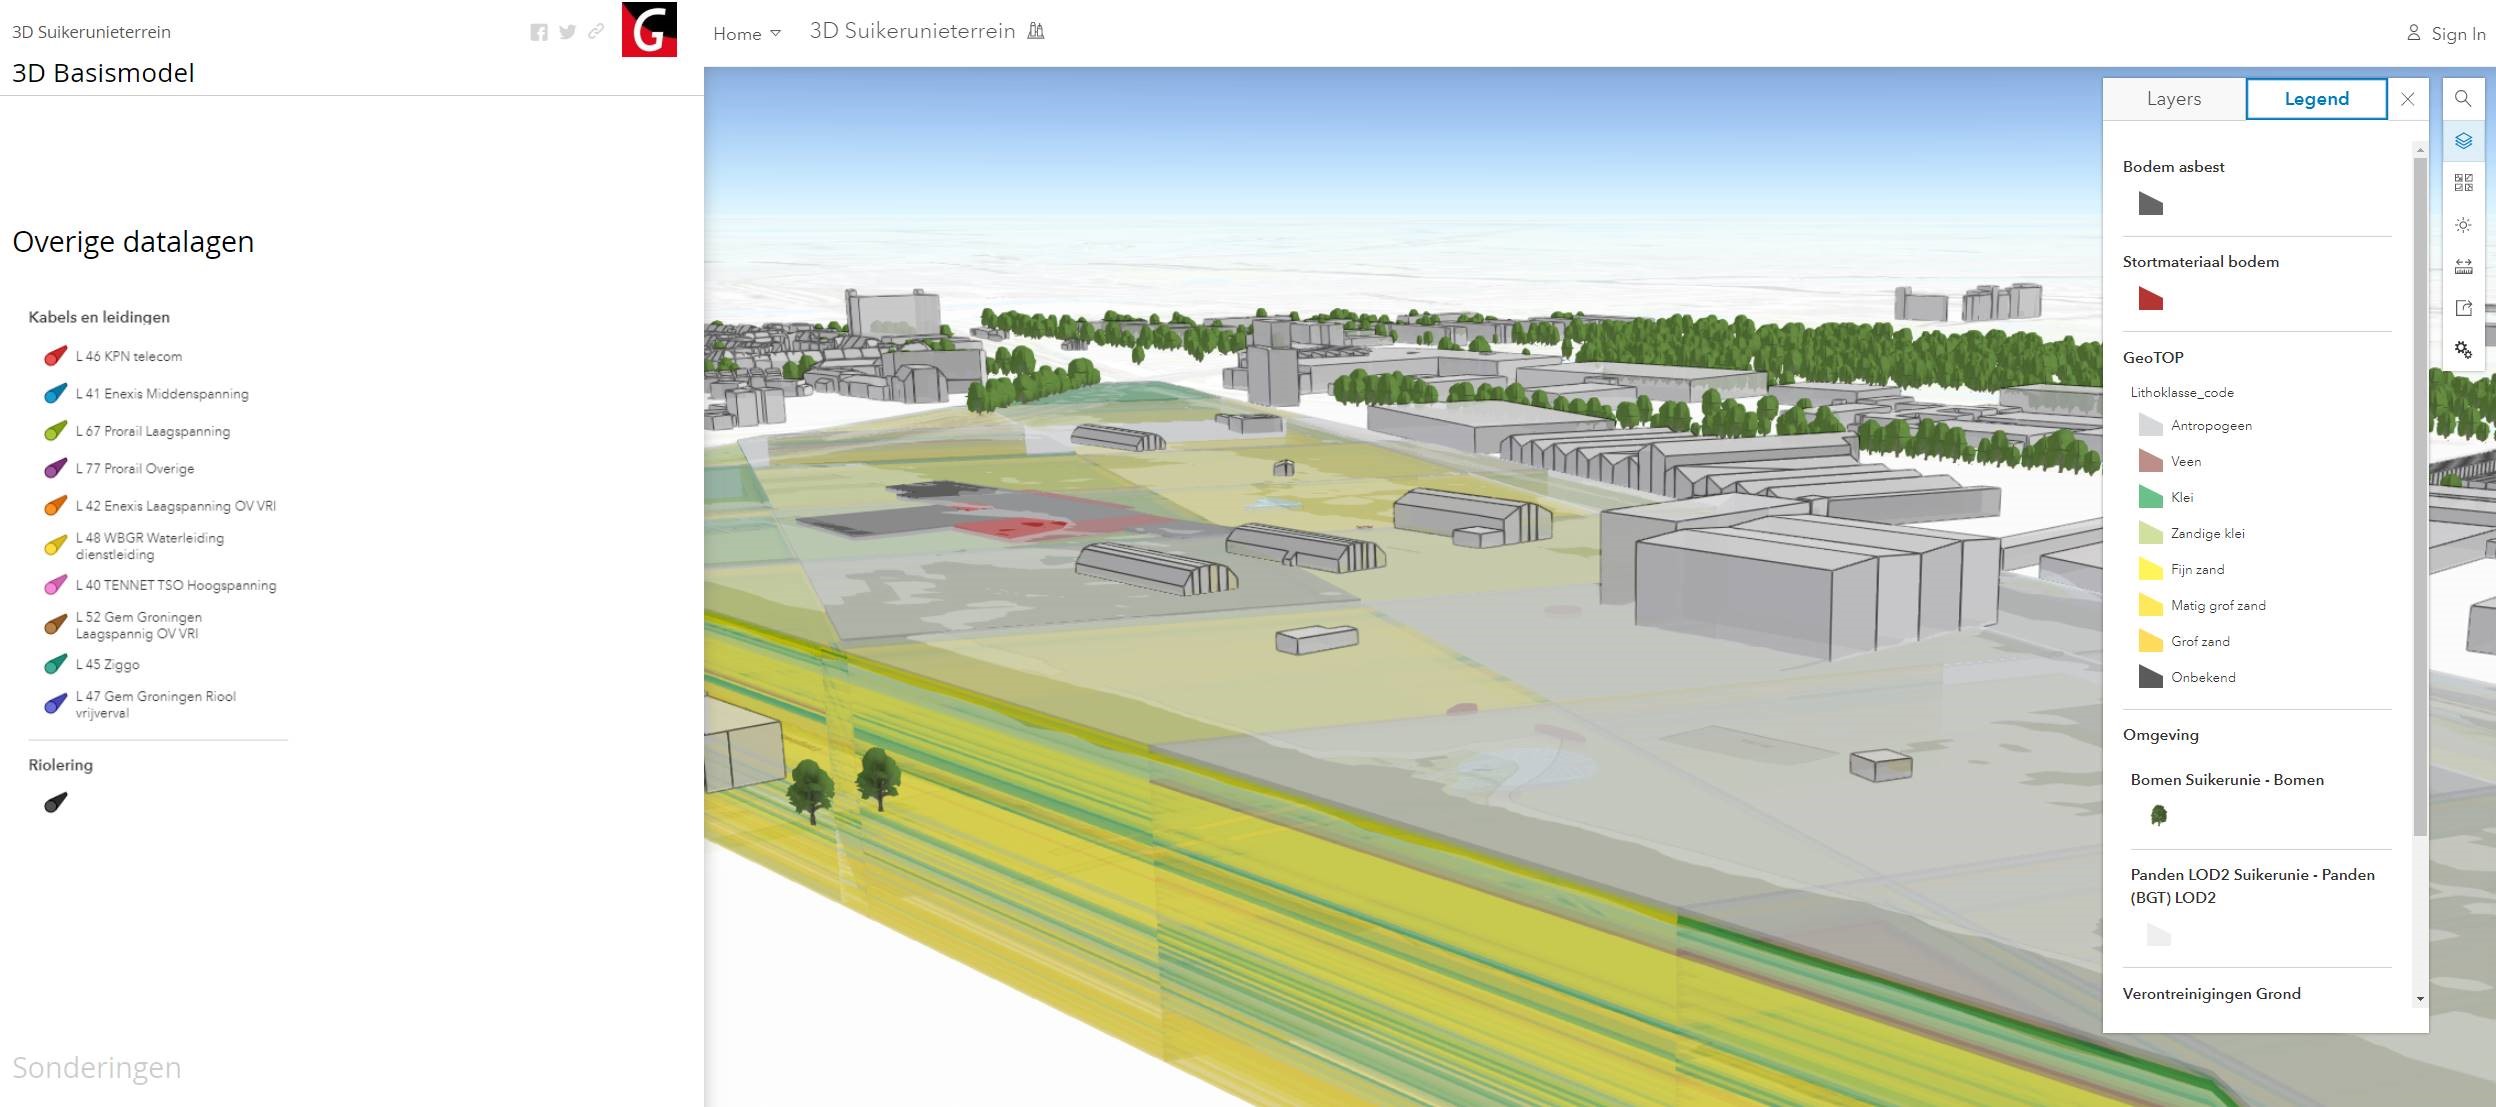Viewport: 2496px width, 1107px height.
Task: Select the Legend tab
Action: 2316,99
